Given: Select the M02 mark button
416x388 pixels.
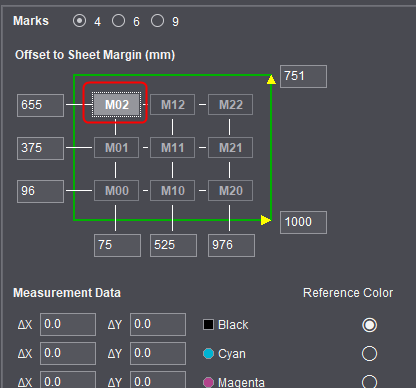Looking at the screenshot, I should pos(116,105).
